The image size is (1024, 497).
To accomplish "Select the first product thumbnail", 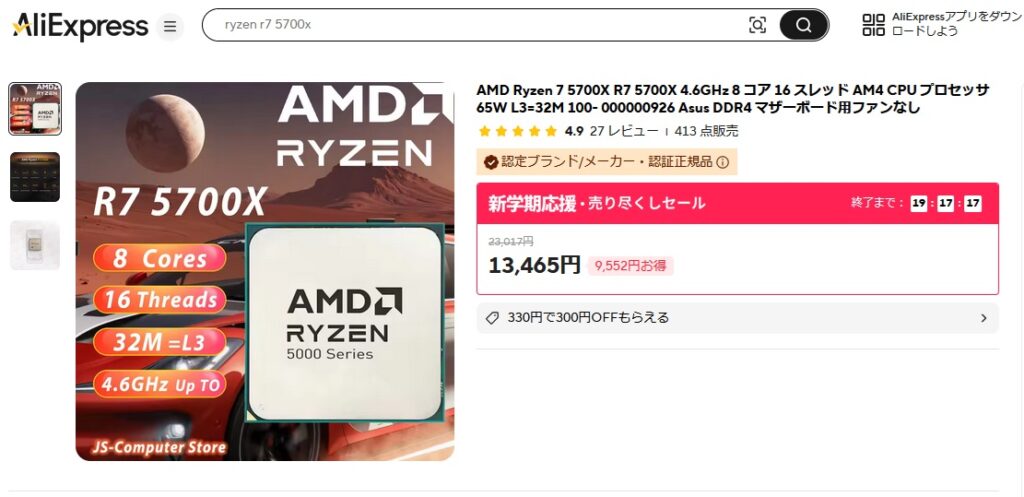I will point(35,109).
